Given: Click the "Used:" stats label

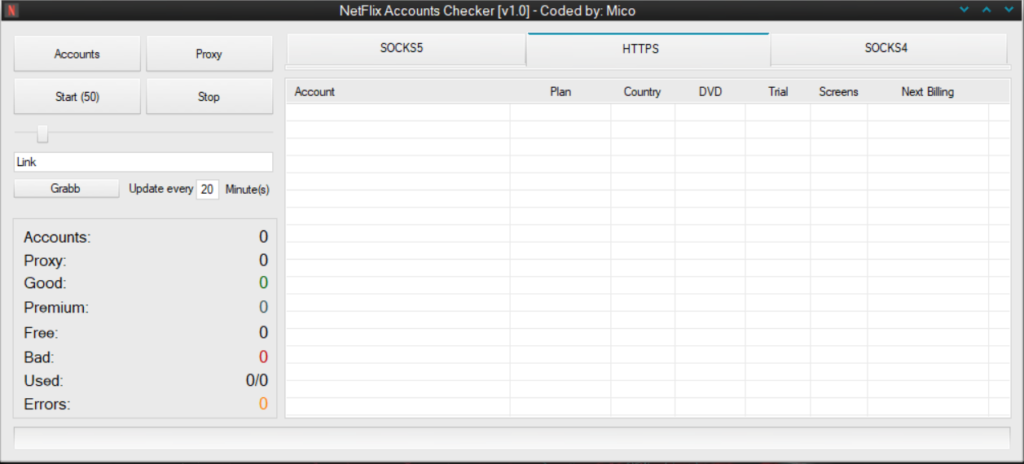Looking at the screenshot, I should (x=43, y=380).
